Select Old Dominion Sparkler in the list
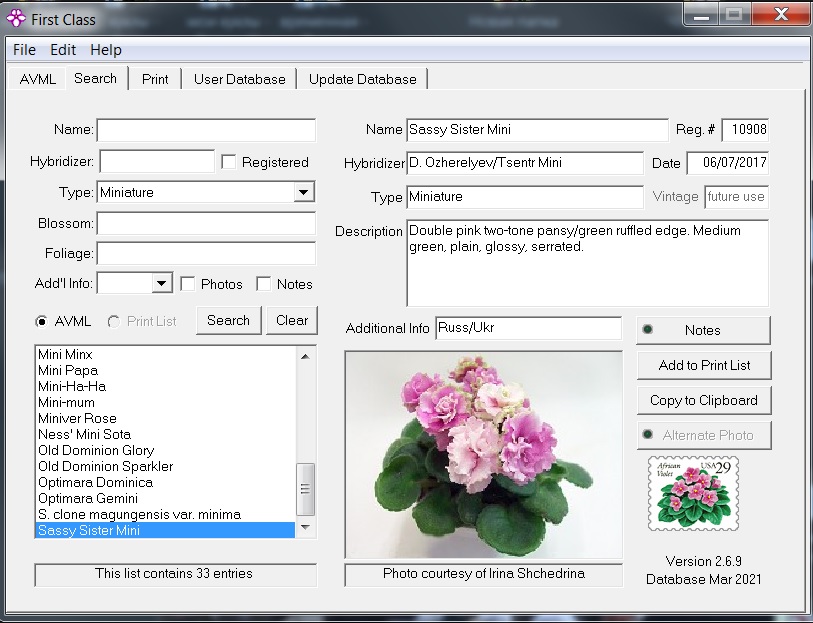Image resolution: width=813 pixels, height=623 pixels. coord(165,466)
